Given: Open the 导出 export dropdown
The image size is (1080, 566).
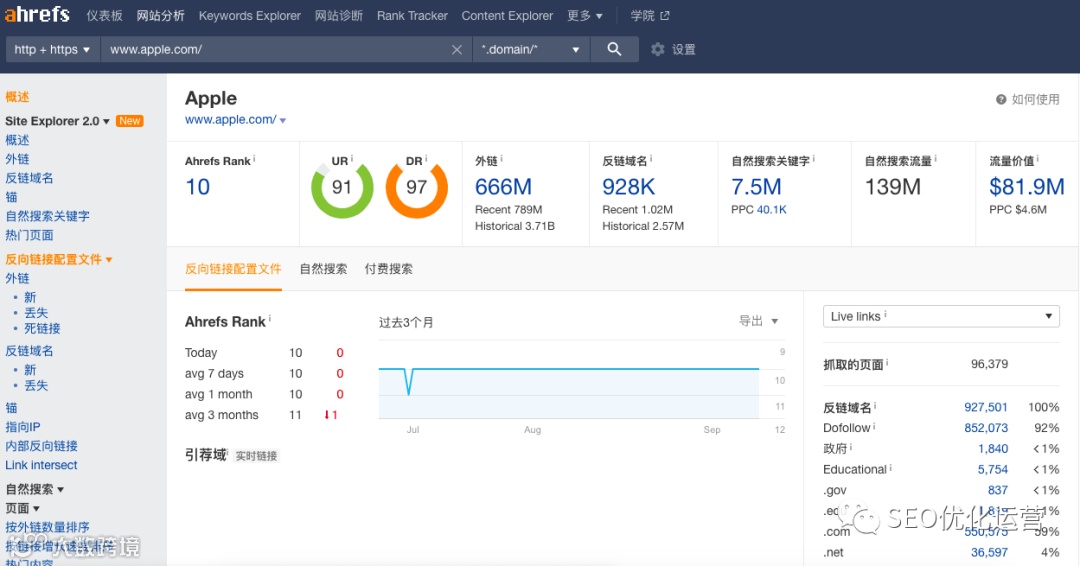Looking at the screenshot, I should pyautogui.click(x=758, y=321).
